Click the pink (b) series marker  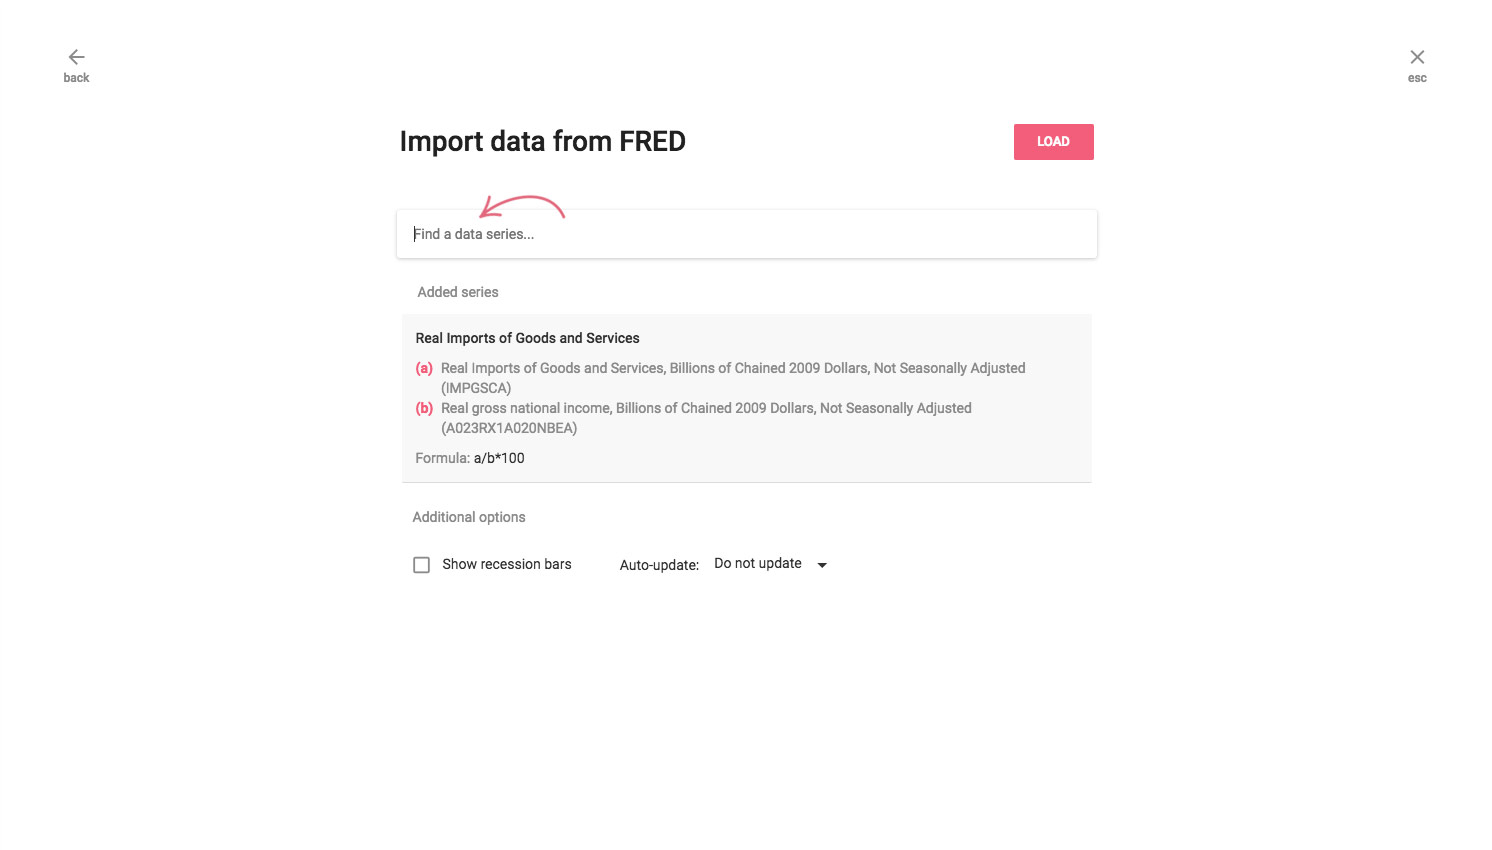(424, 408)
